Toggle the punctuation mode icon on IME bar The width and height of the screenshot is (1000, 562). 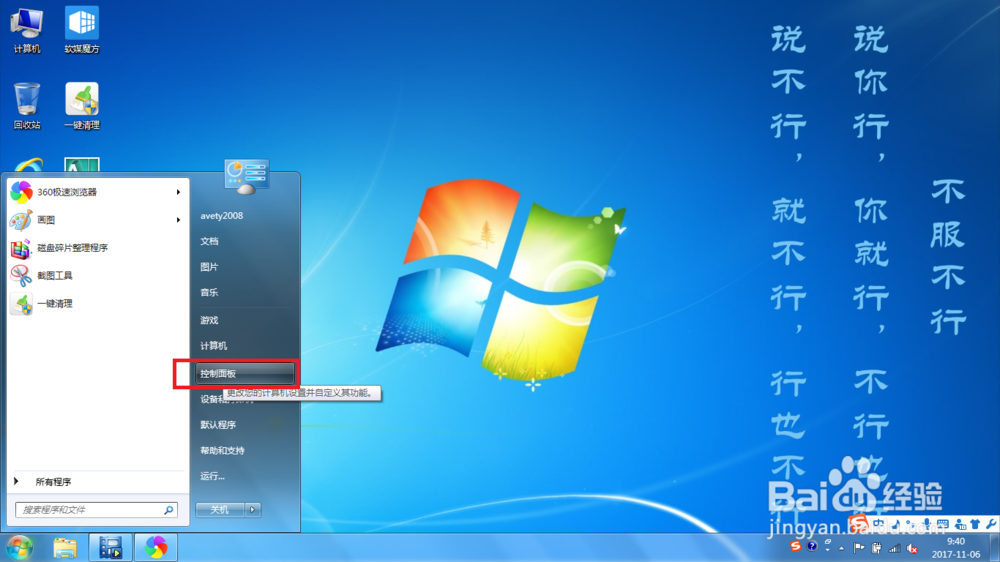[911, 524]
